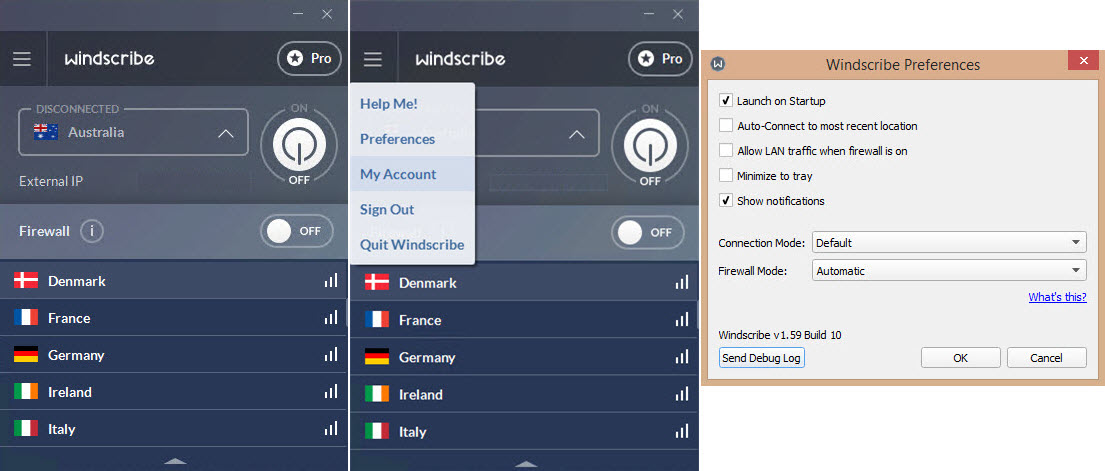
Task: Open Firewall Mode dropdown
Action: click(949, 271)
